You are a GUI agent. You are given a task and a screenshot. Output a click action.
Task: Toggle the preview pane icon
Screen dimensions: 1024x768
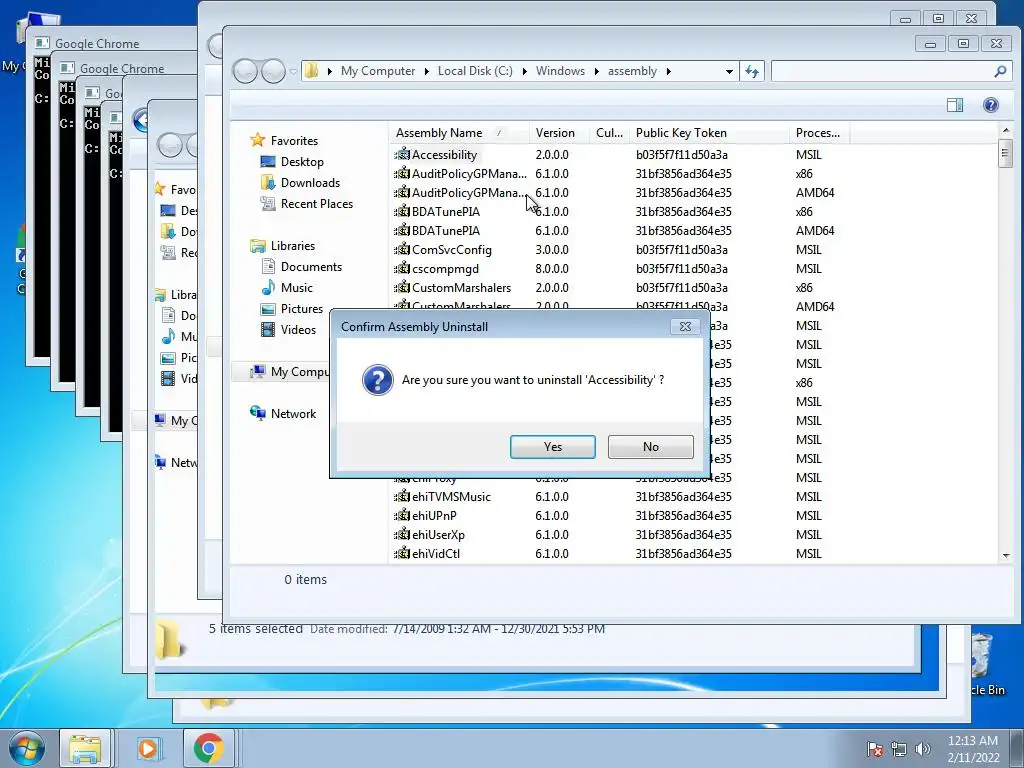[955, 105]
